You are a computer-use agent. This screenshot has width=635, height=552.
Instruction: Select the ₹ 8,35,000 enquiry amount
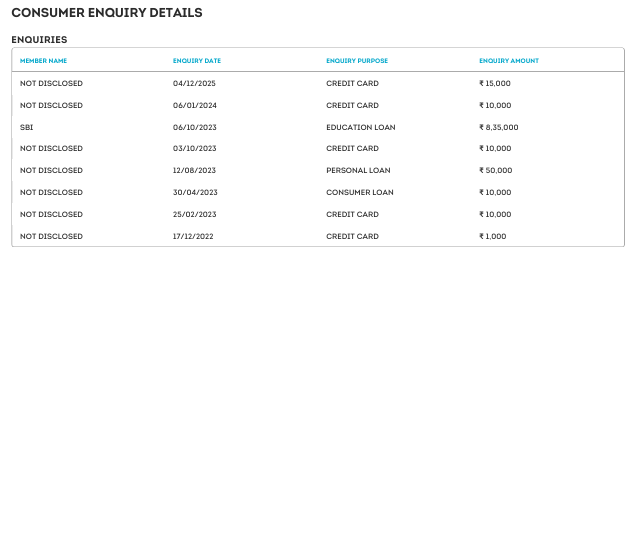[499, 127]
